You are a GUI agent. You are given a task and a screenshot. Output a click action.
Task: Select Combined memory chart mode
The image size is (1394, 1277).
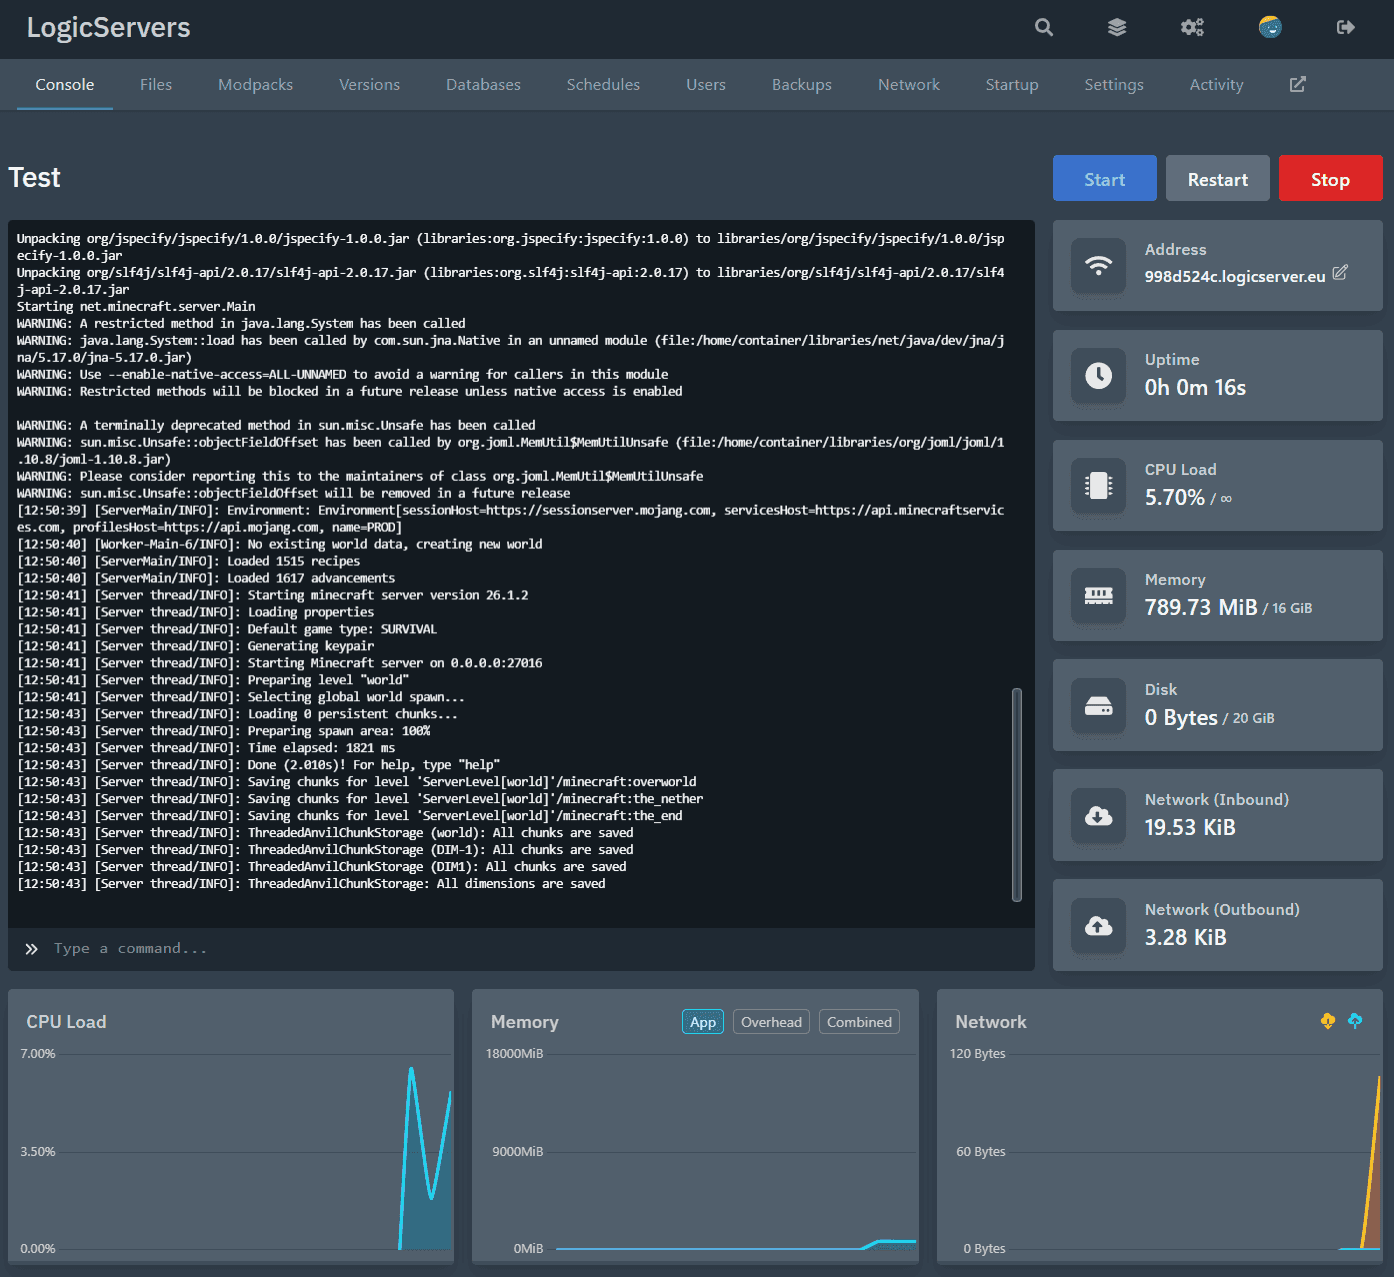coord(859,1022)
